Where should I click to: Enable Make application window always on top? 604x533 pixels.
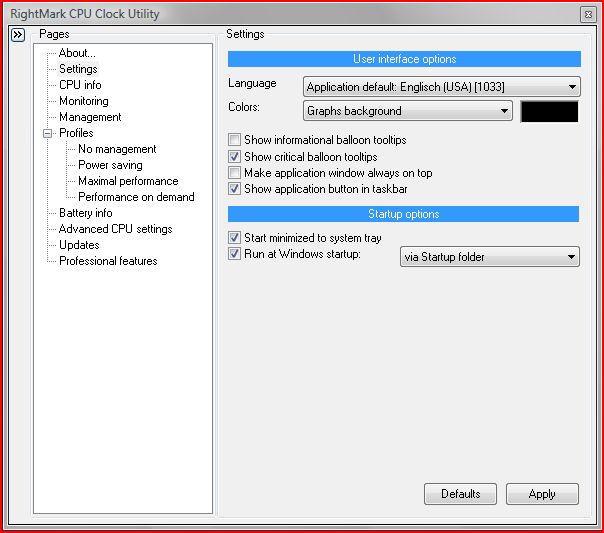point(234,173)
